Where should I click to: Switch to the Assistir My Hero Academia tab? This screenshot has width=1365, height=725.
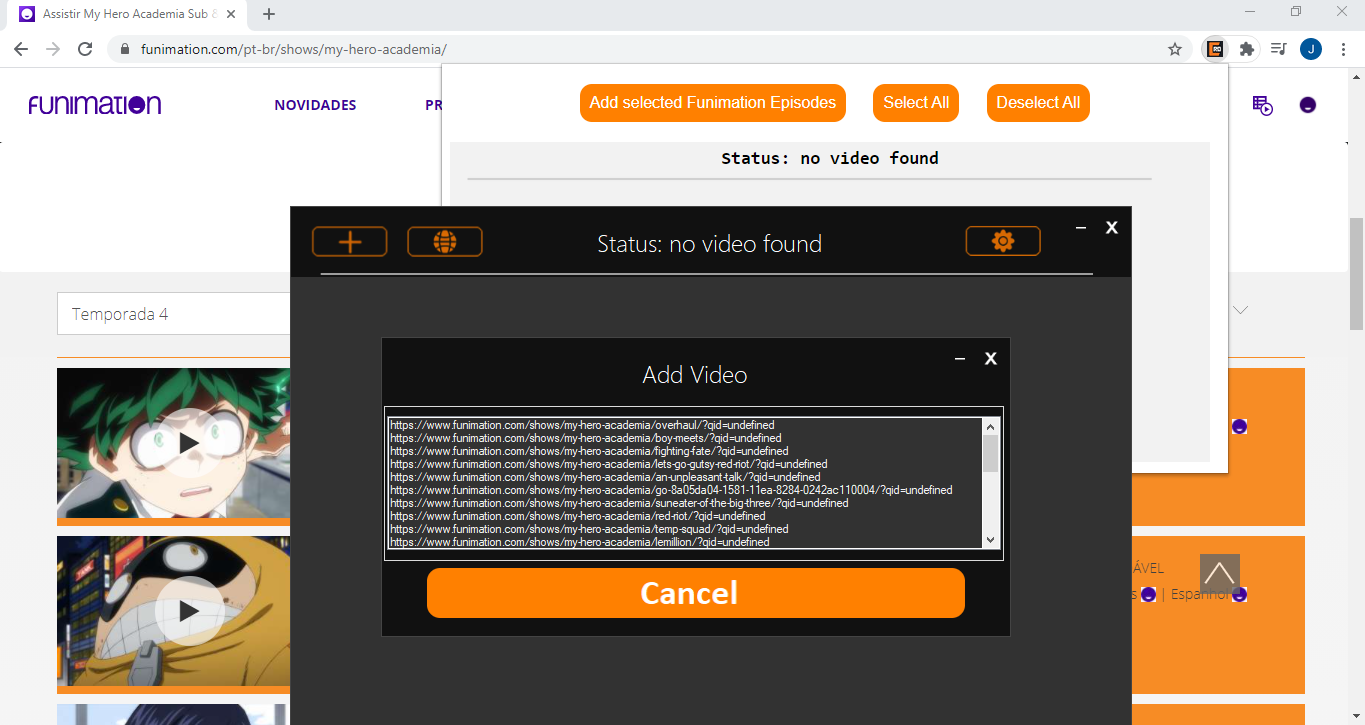pos(120,14)
